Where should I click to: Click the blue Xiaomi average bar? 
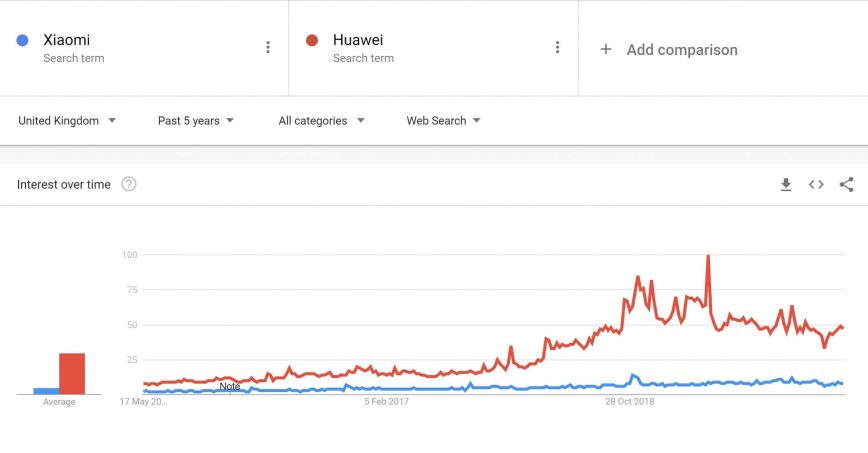click(46, 391)
